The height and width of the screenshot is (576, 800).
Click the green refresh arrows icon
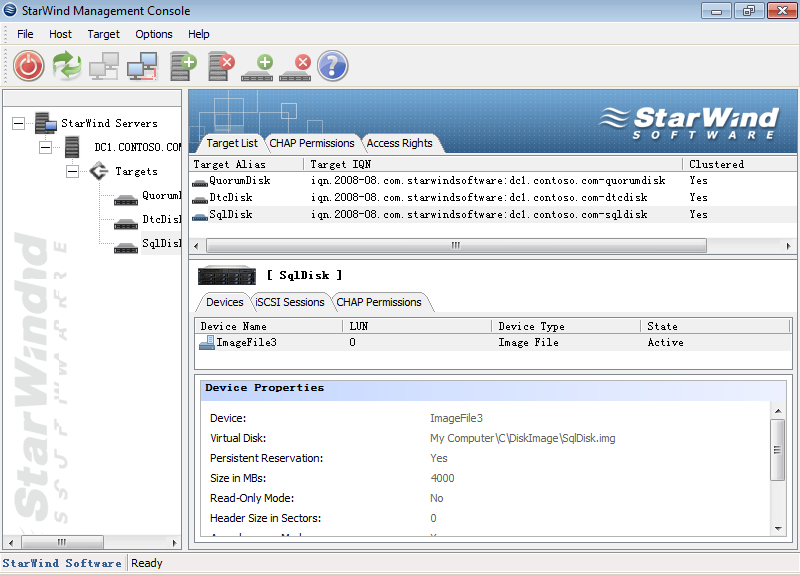coord(67,66)
